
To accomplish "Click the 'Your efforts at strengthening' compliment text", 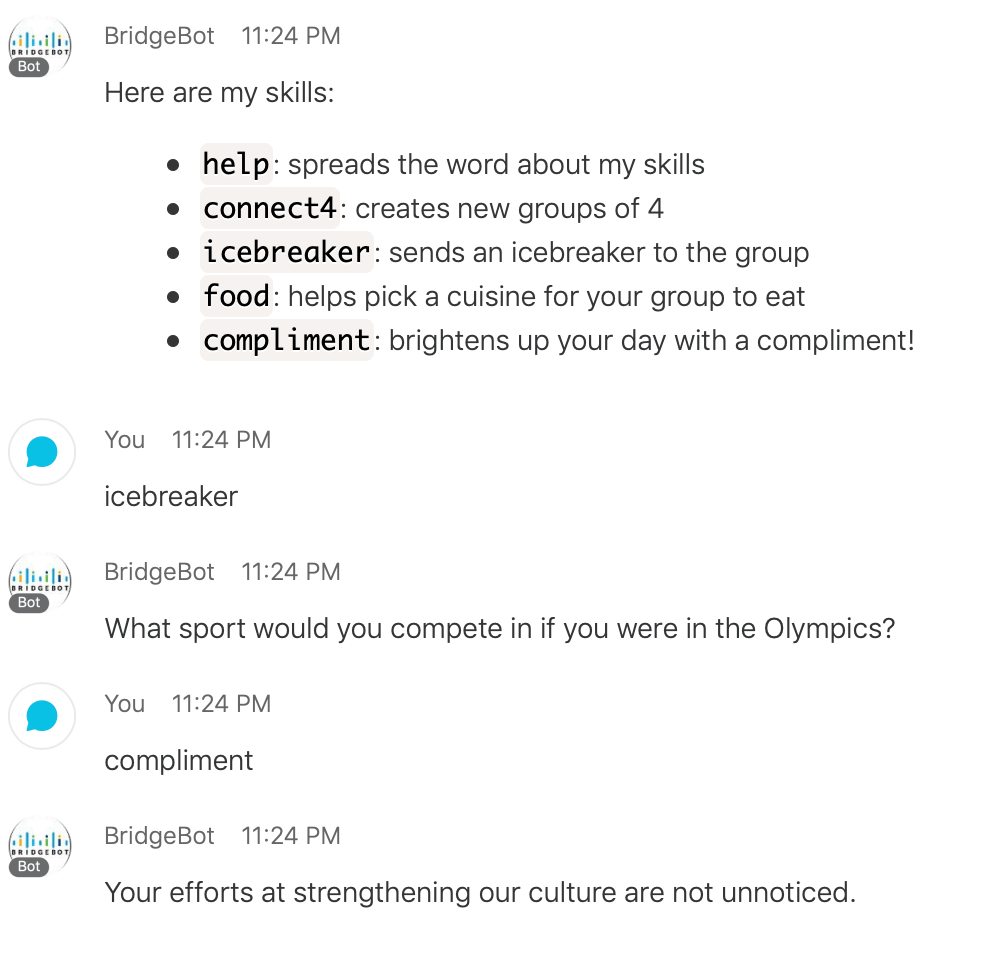I will [480, 893].
